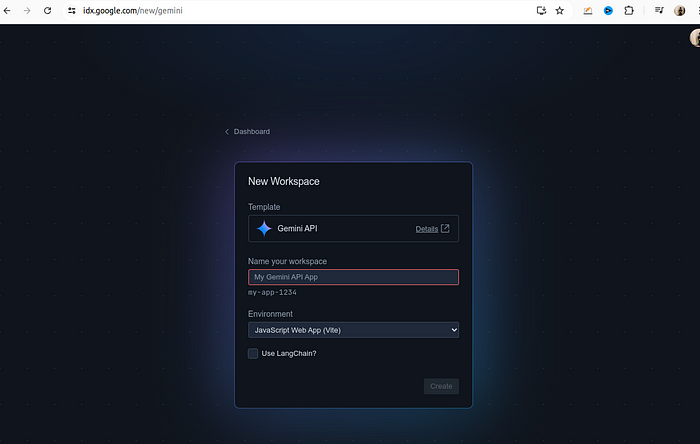Open the Environment dropdown
This screenshot has width=700, height=444.
pyautogui.click(x=353, y=330)
